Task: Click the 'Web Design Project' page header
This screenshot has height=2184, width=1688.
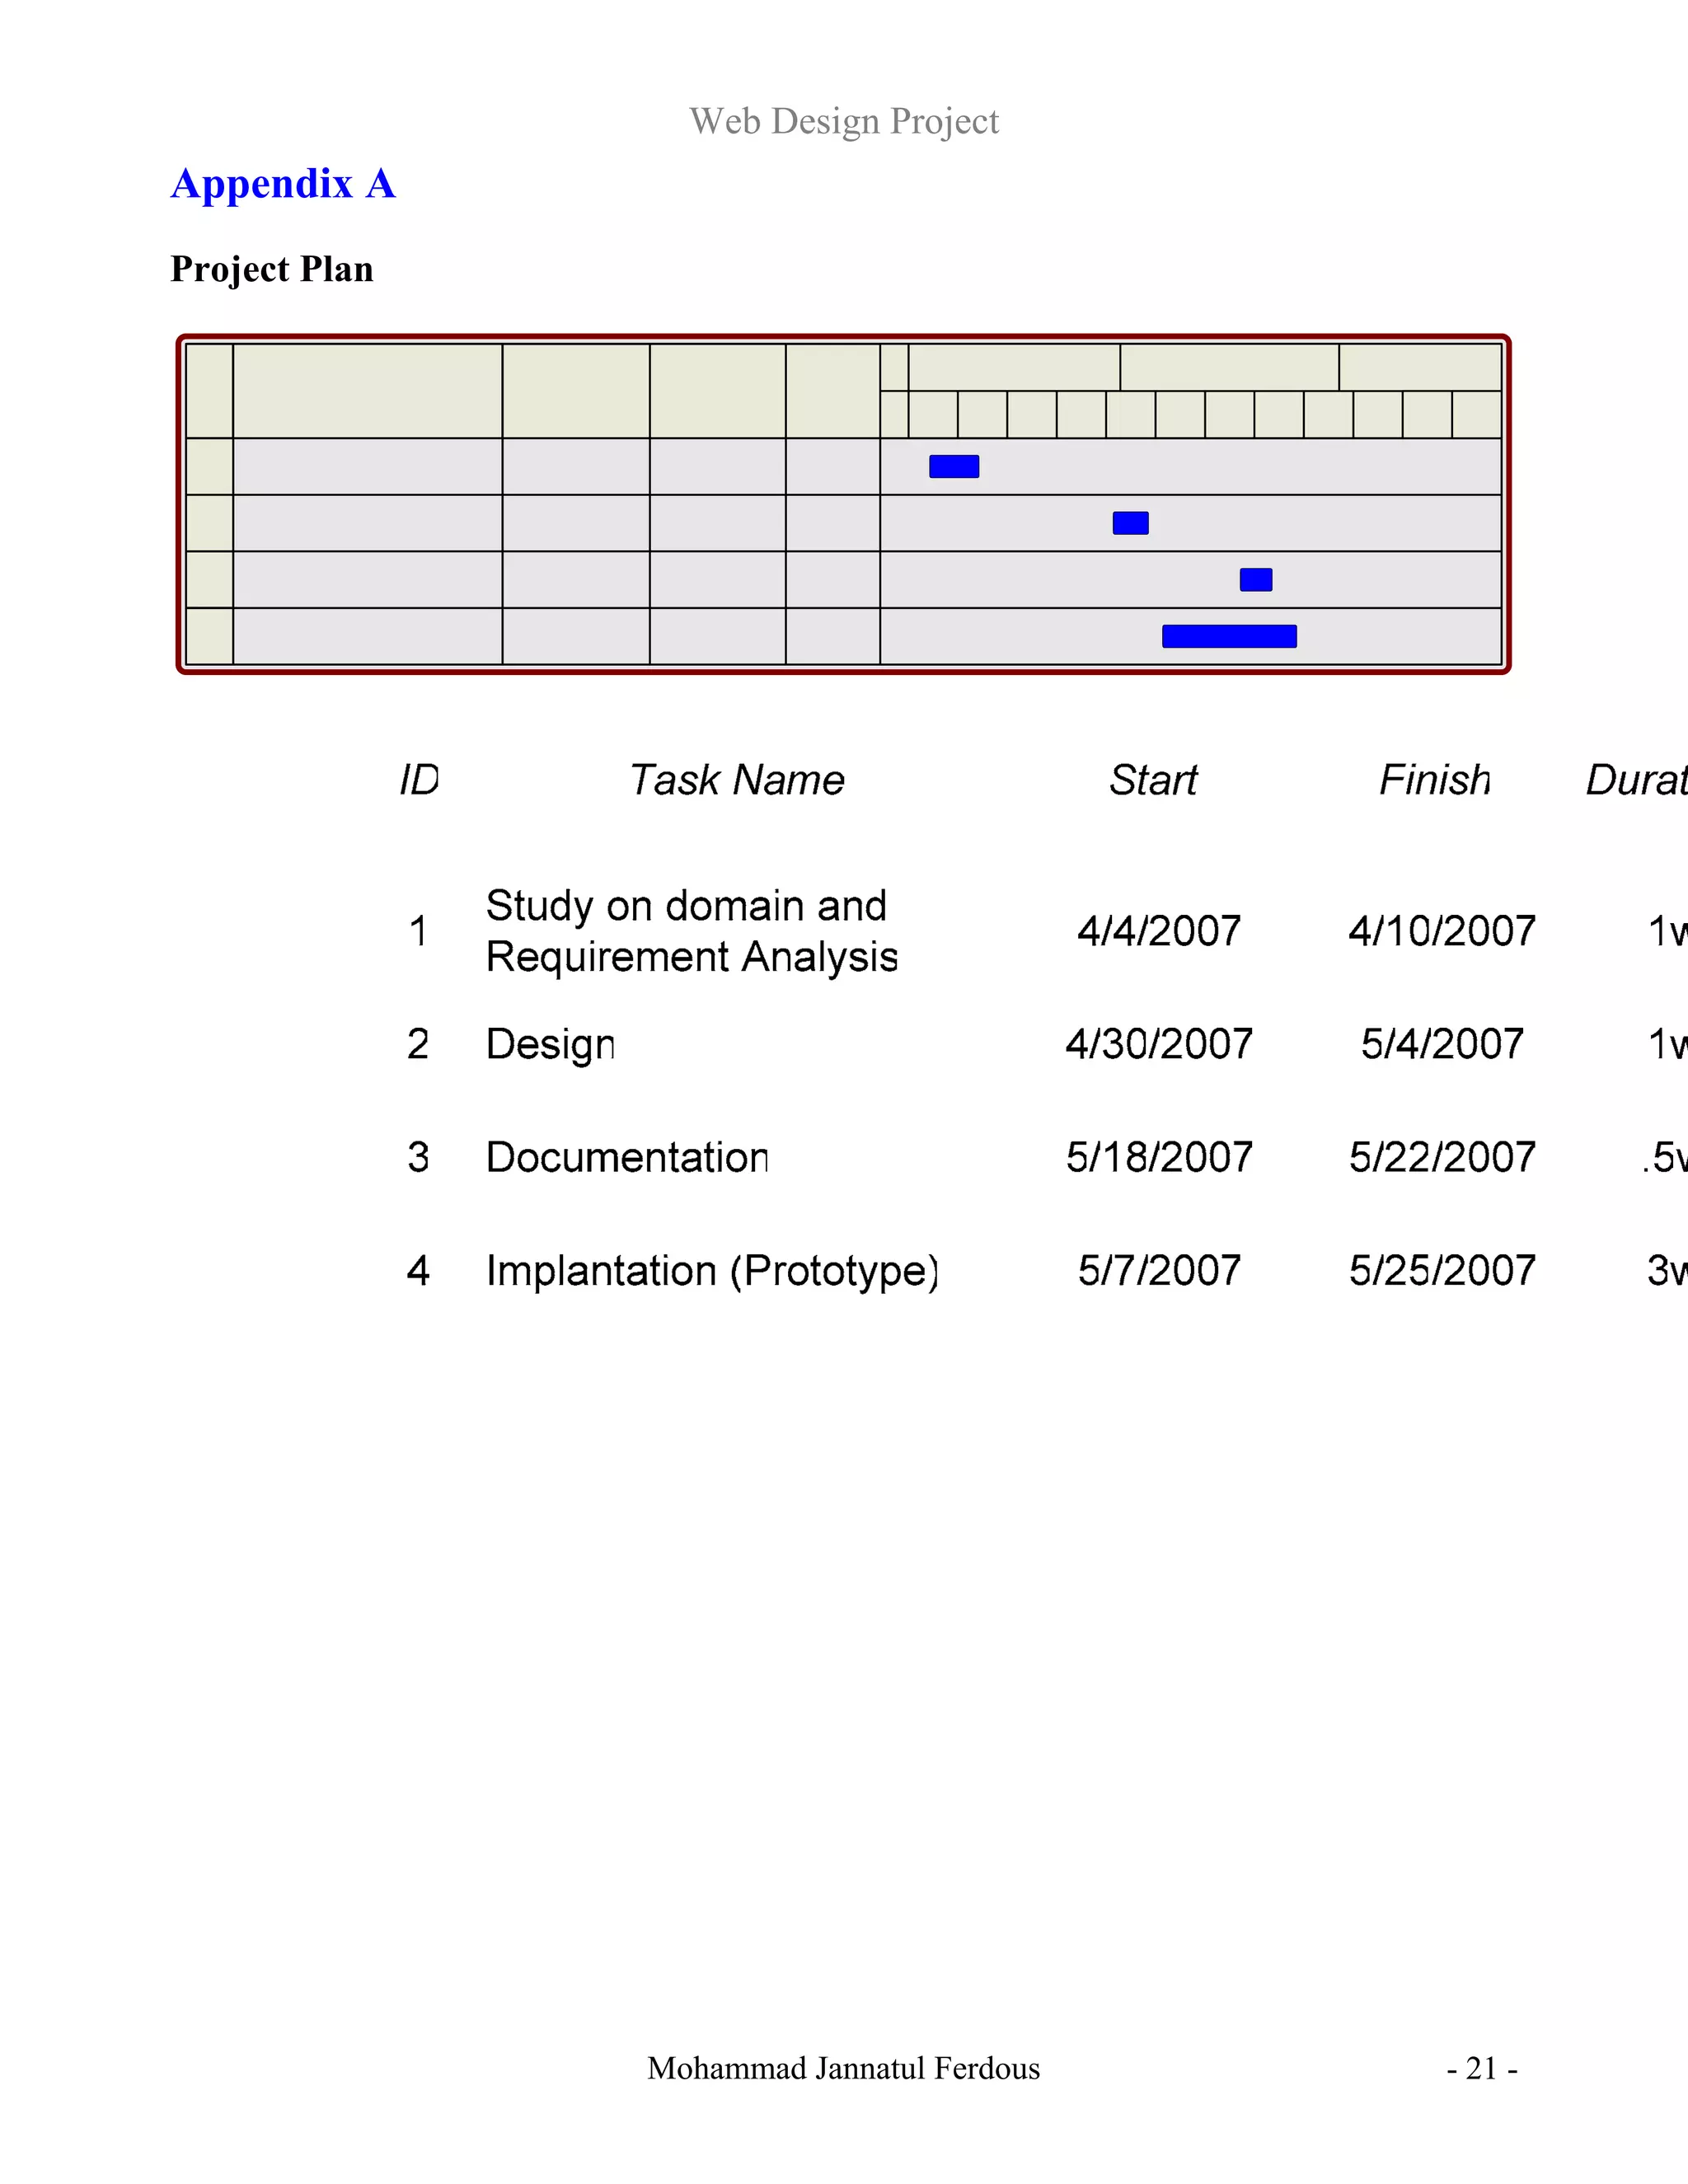Action: (x=843, y=122)
